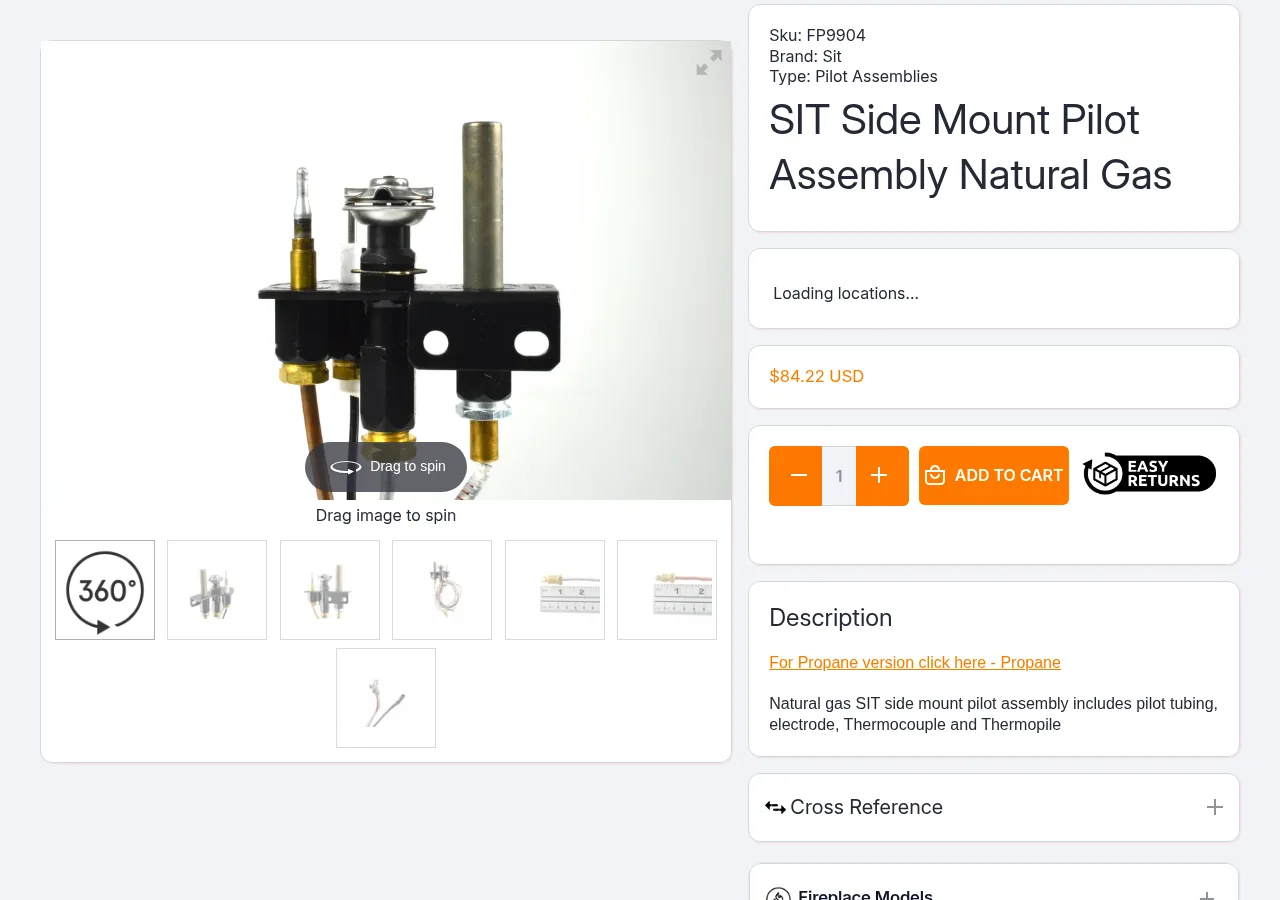Select the 360° spin view thumbnail
The image size is (1280, 900).
105,590
